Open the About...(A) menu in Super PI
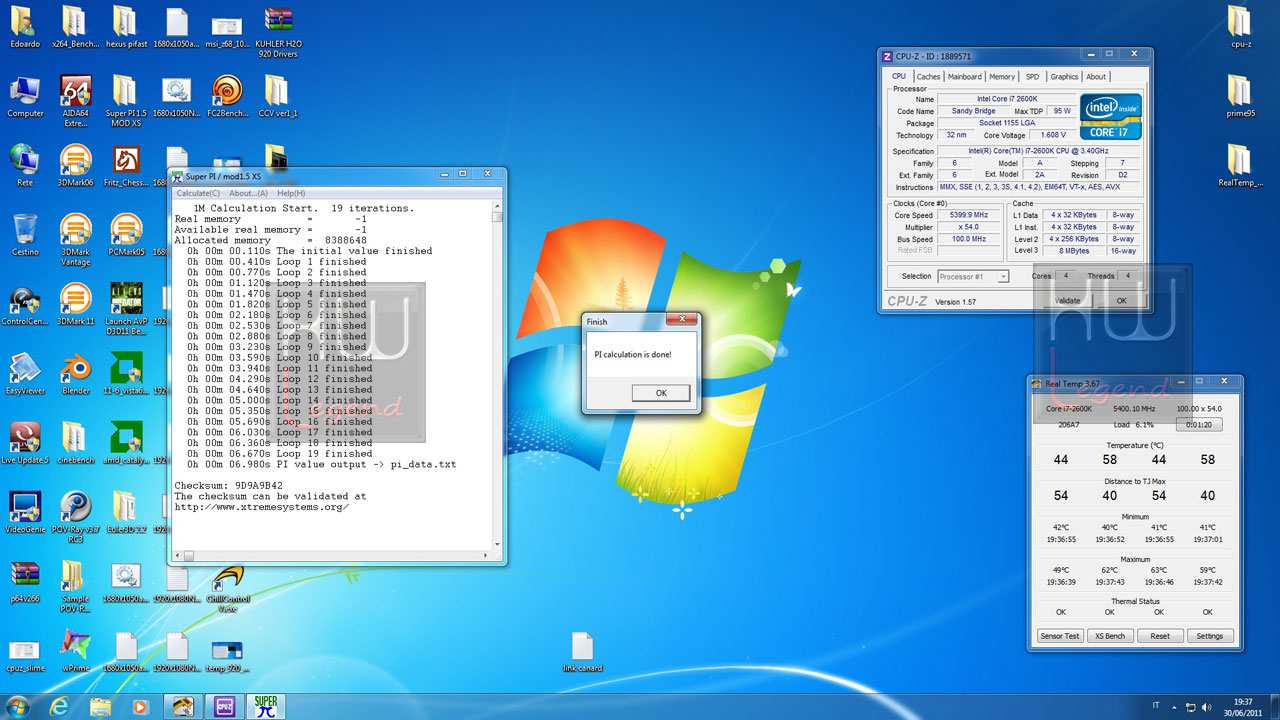Image resolution: width=1280 pixels, height=720 pixels. (x=248, y=193)
